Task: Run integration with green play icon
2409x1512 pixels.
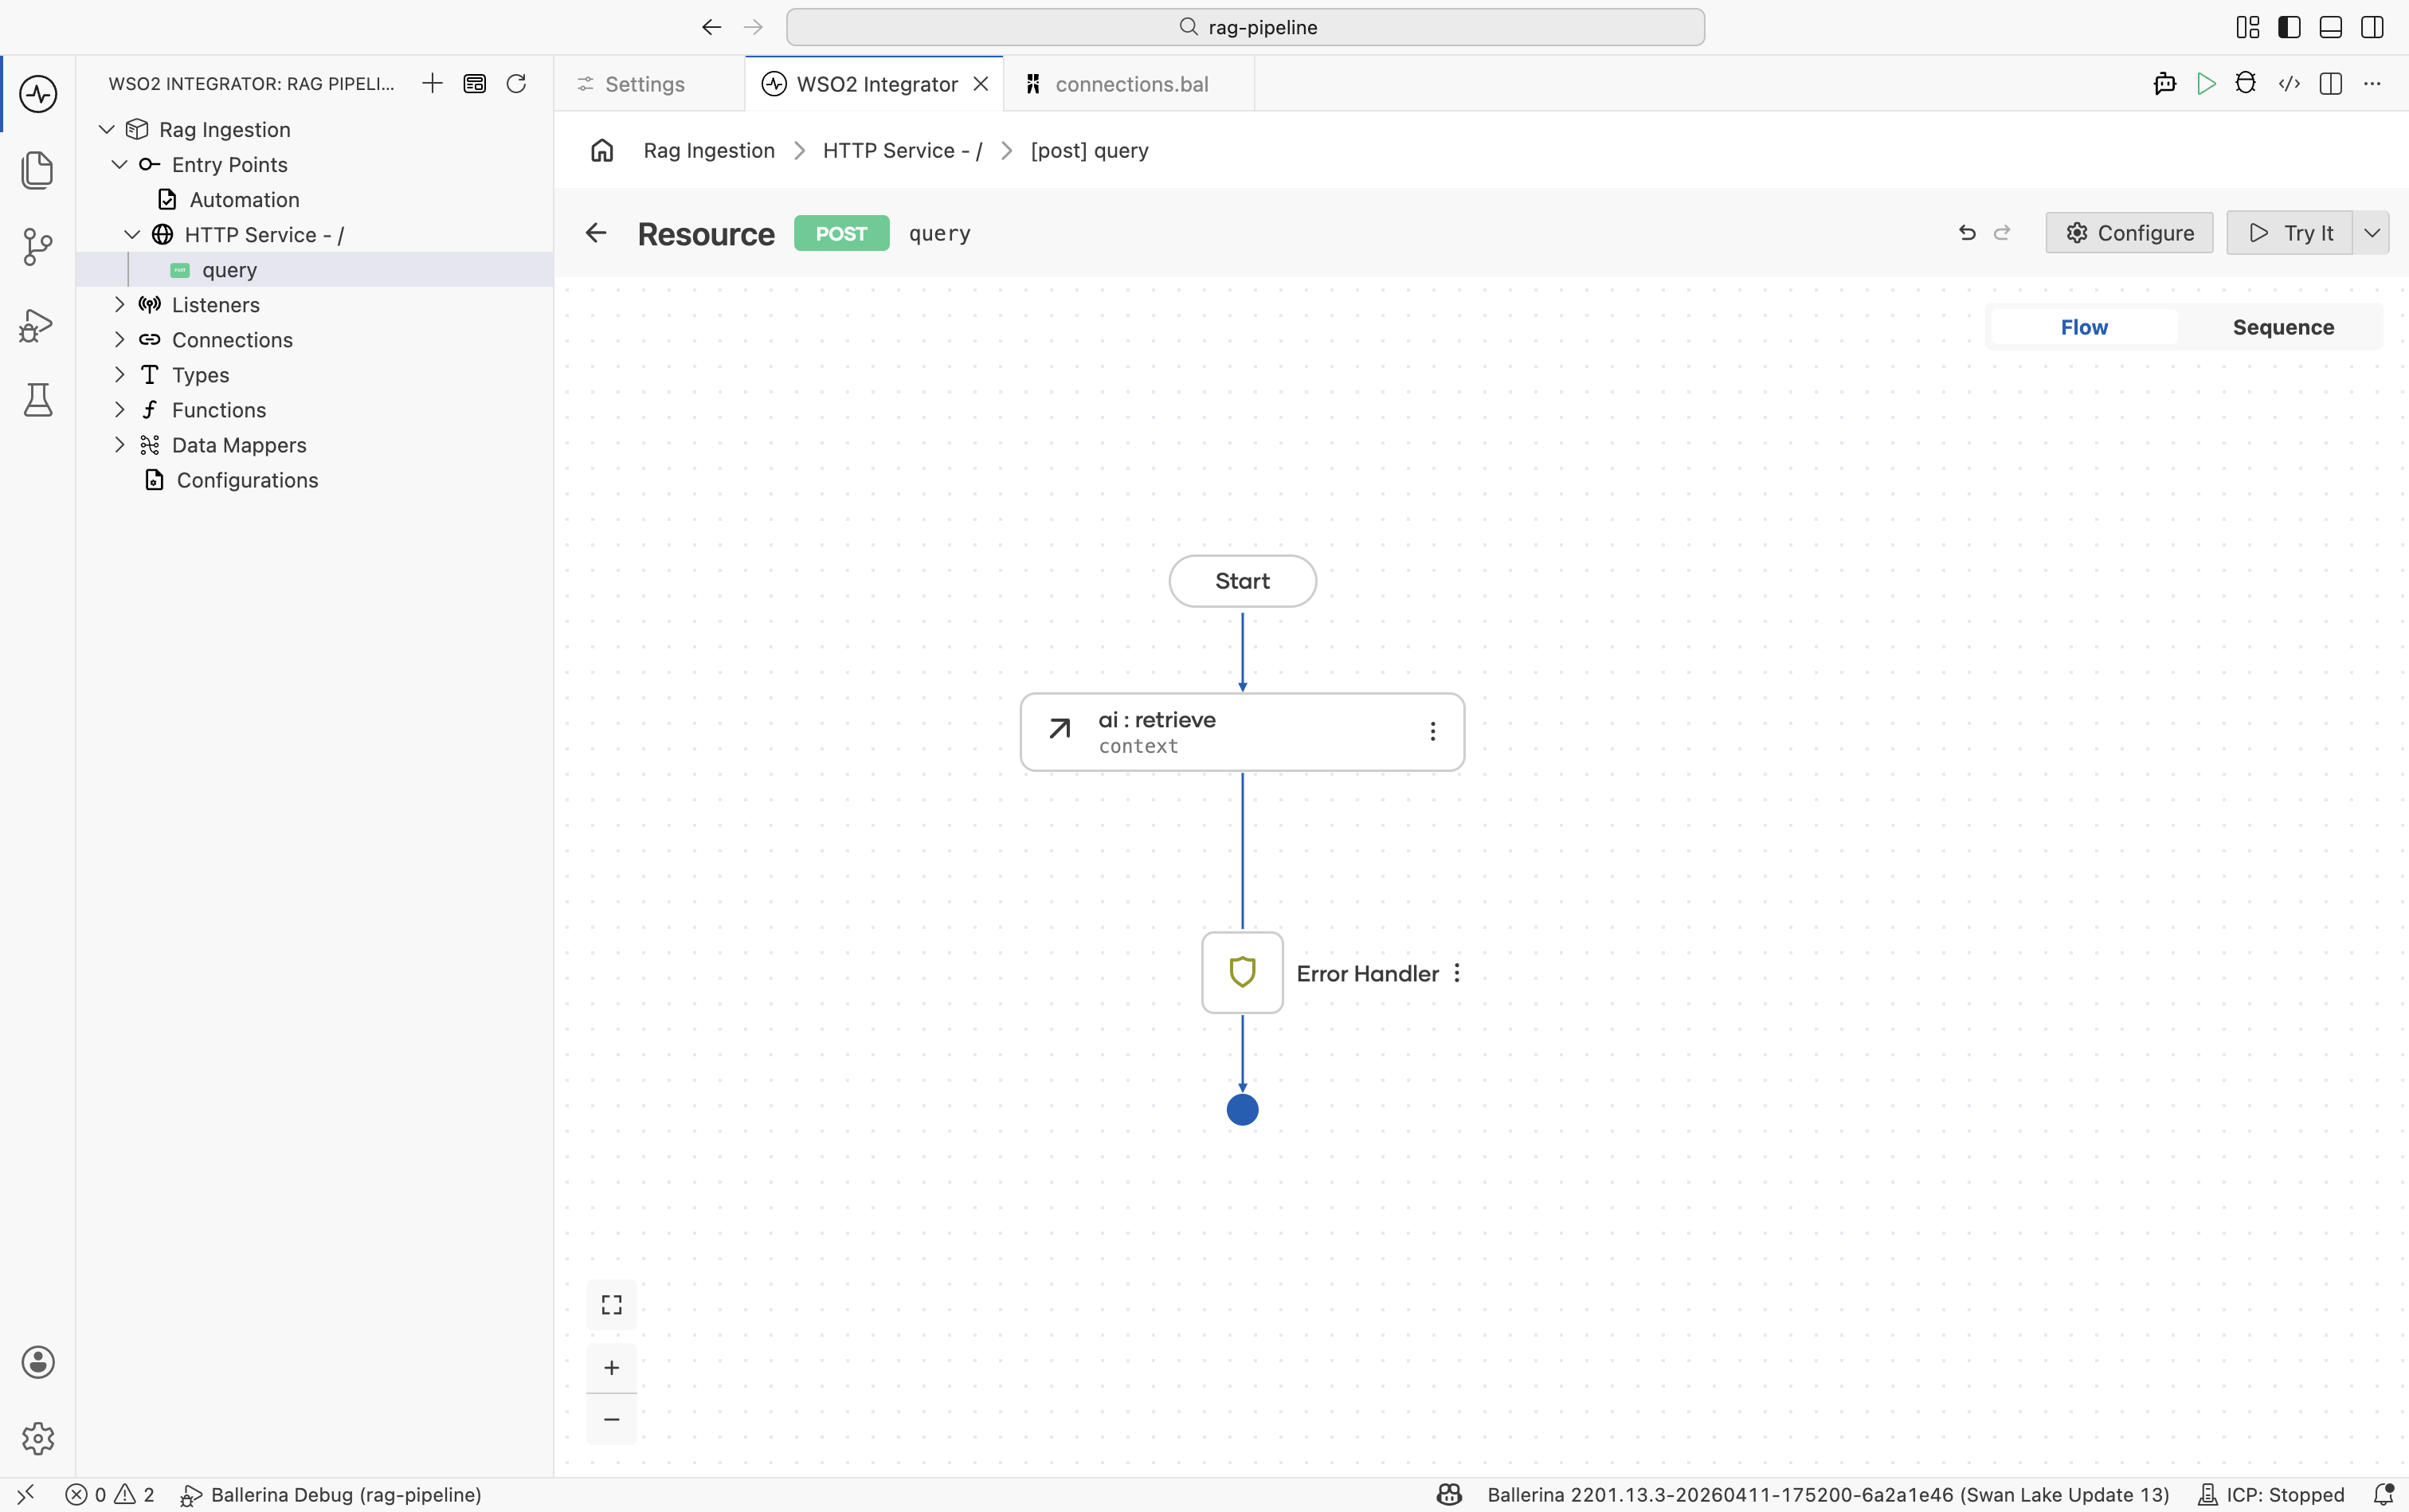Action: click(2206, 84)
